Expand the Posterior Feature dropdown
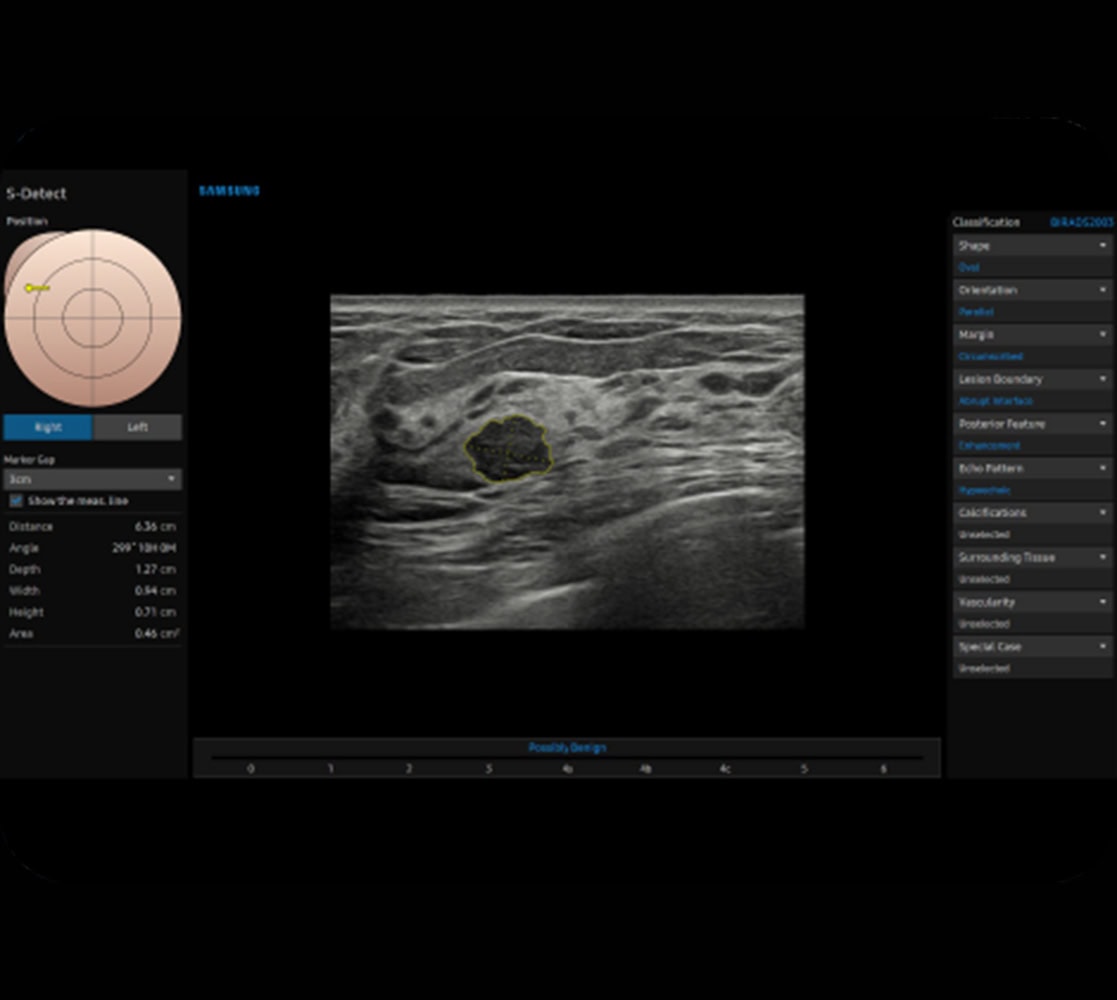Image resolution: width=1117 pixels, height=1000 pixels. 1033,424
